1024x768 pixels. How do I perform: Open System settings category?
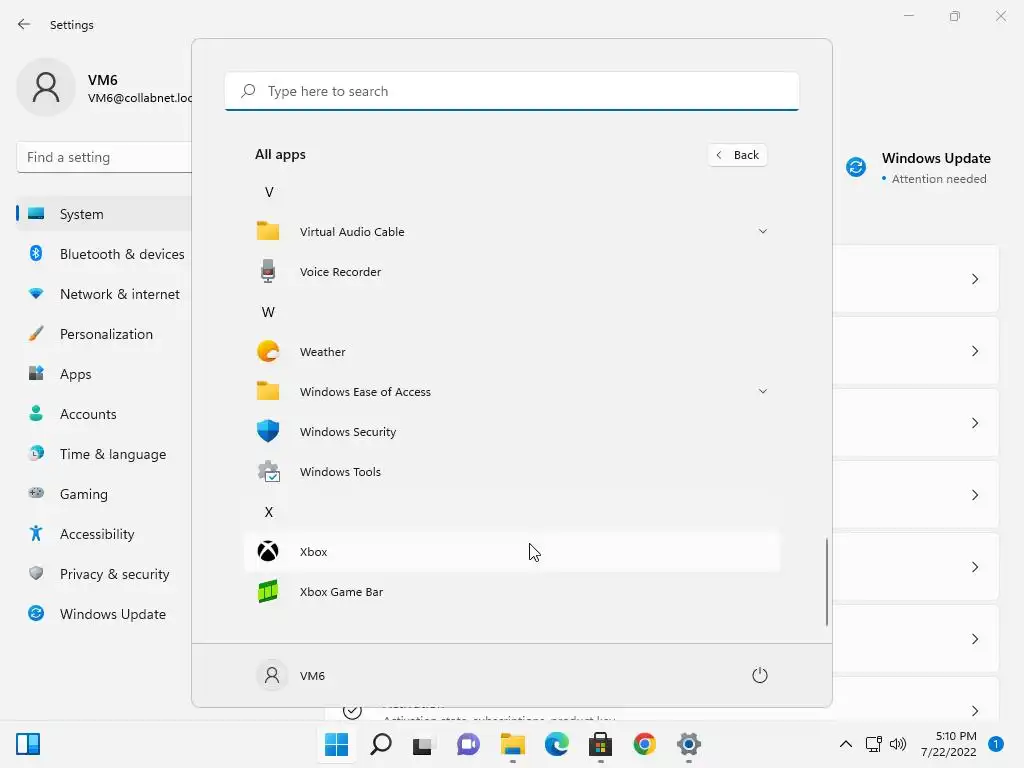point(104,214)
